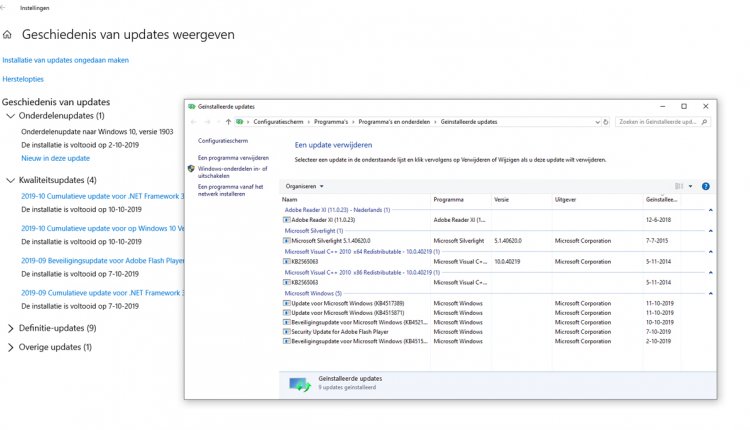Click the Microsoft Silverlight (1) group header
The image size is (750, 430).
pyautogui.click(x=314, y=231)
